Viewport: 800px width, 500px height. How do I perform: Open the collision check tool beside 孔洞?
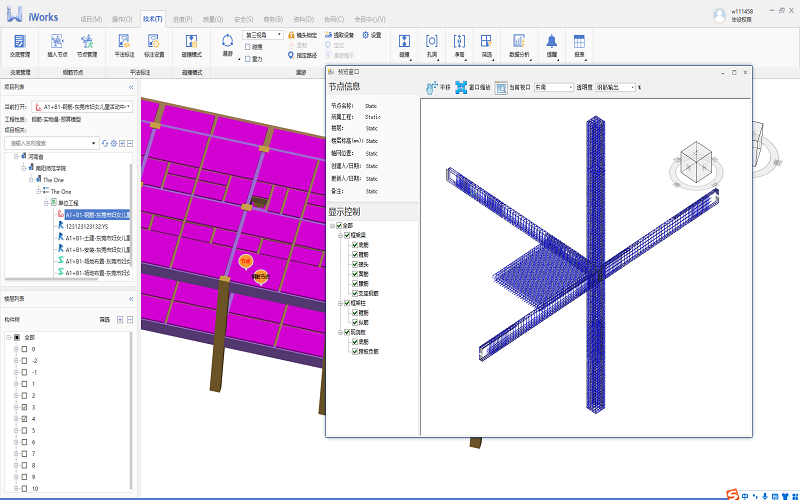pos(404,45)
